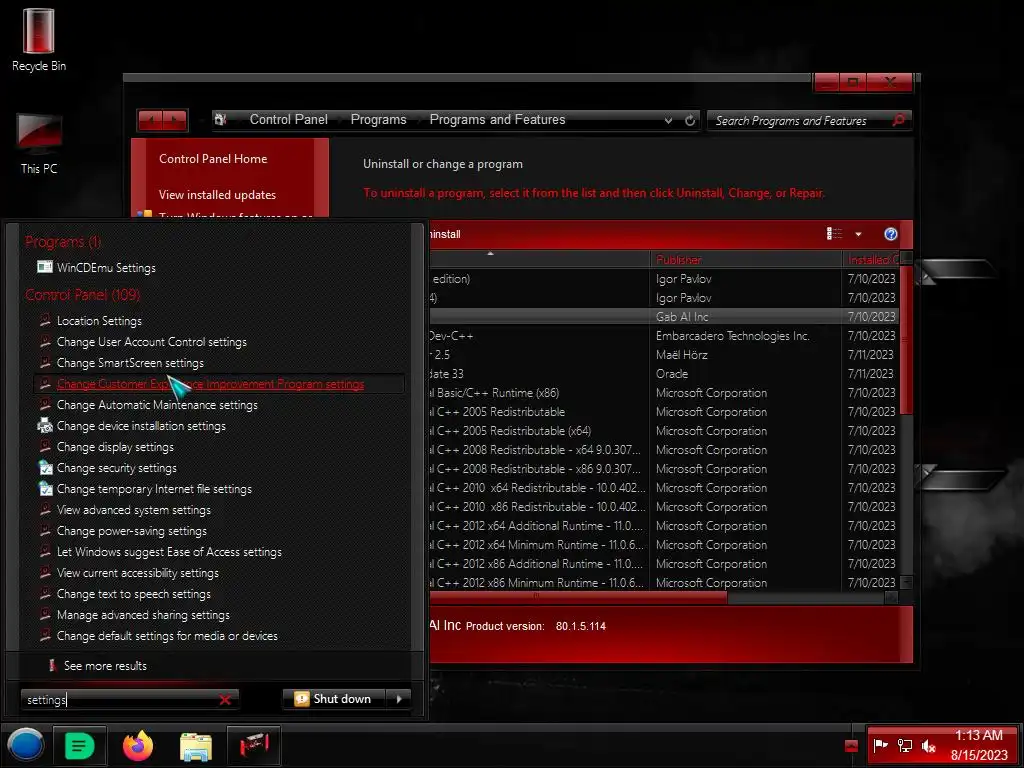Change the view layout icon
This screenshot has width=1024, height=768.
click(x=834, y=234)
